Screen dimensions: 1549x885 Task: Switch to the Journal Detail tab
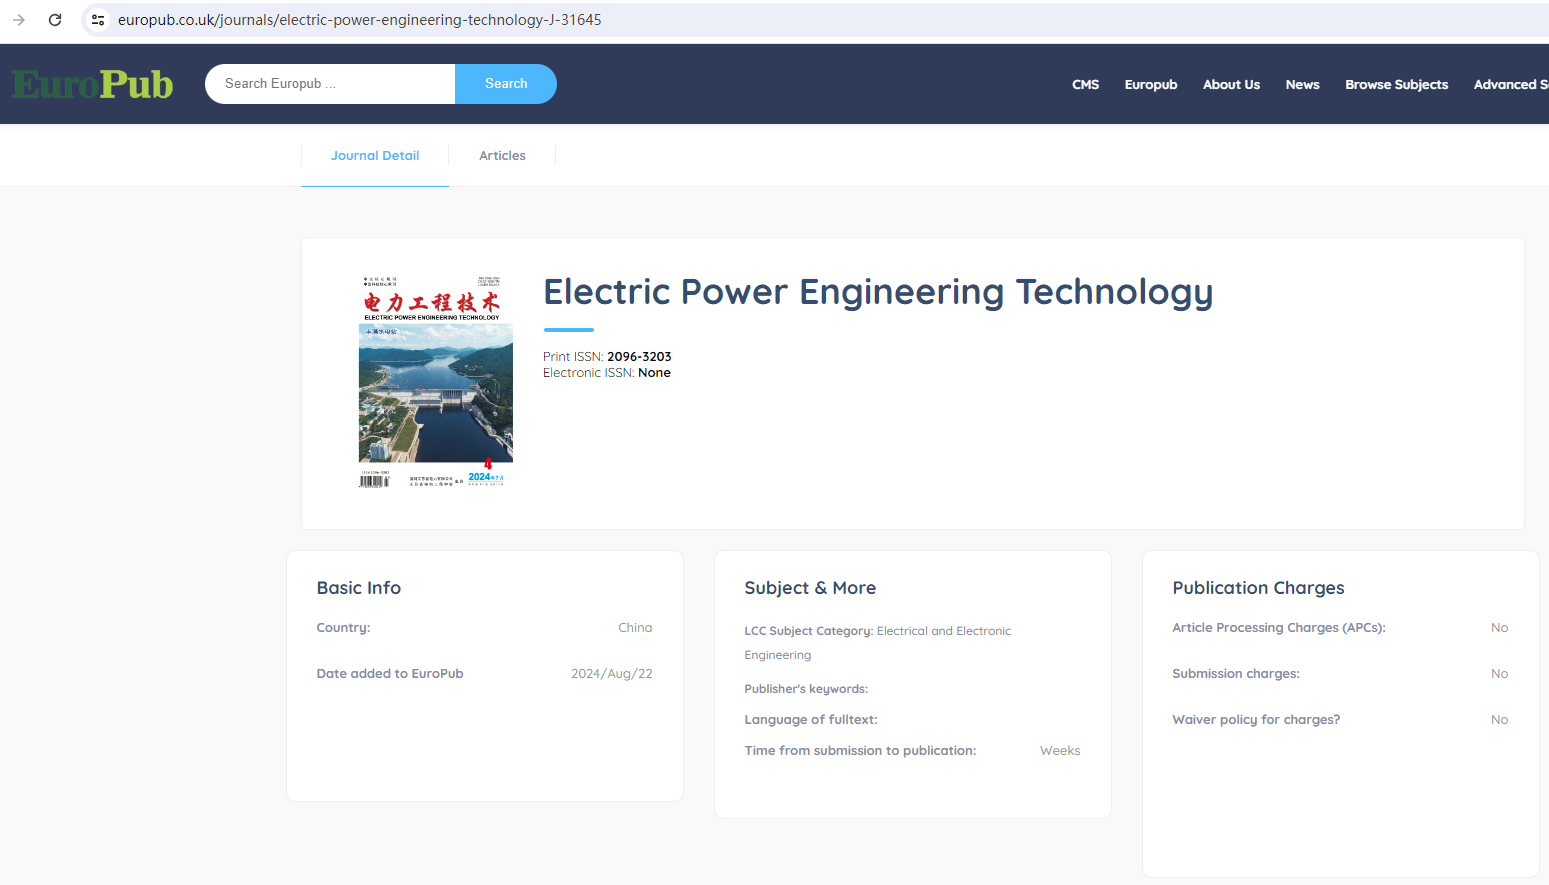[x=375, y=156]
